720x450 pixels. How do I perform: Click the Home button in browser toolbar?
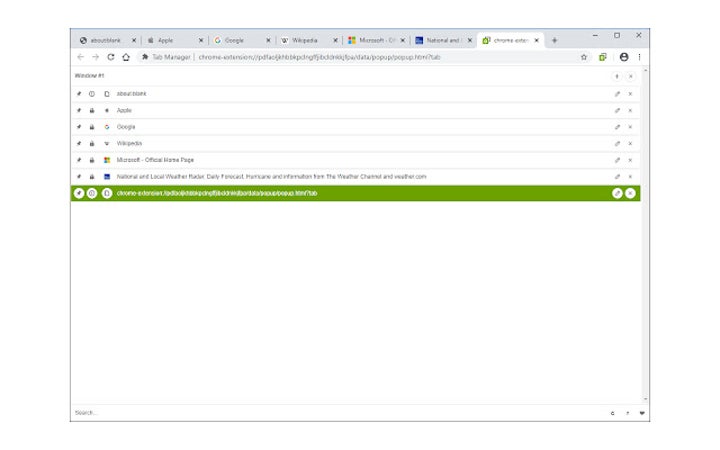(x=126, y=57)
